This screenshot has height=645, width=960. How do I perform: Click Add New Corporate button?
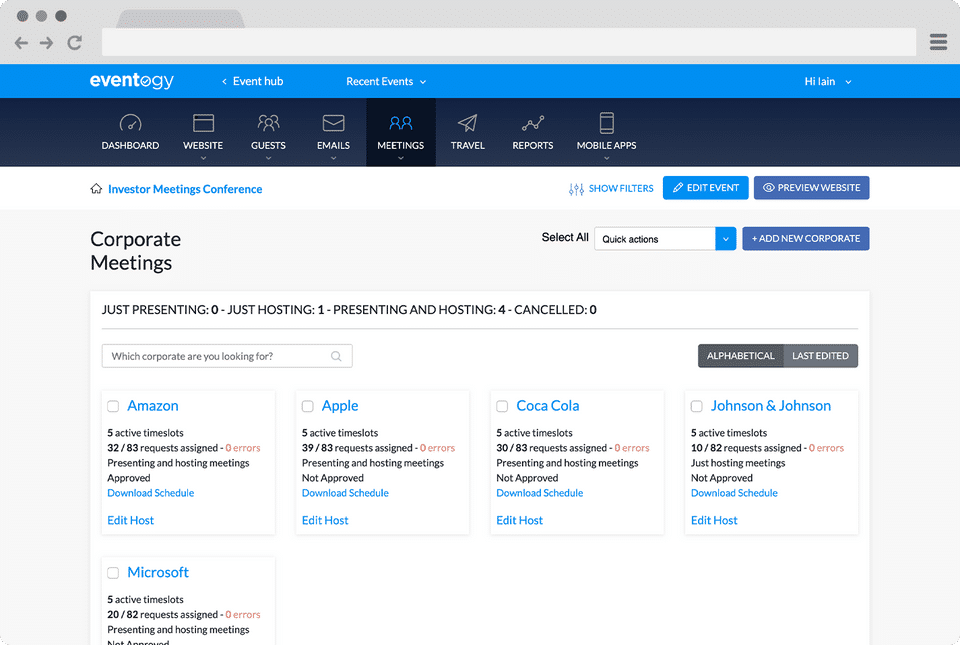pos(806,239)
